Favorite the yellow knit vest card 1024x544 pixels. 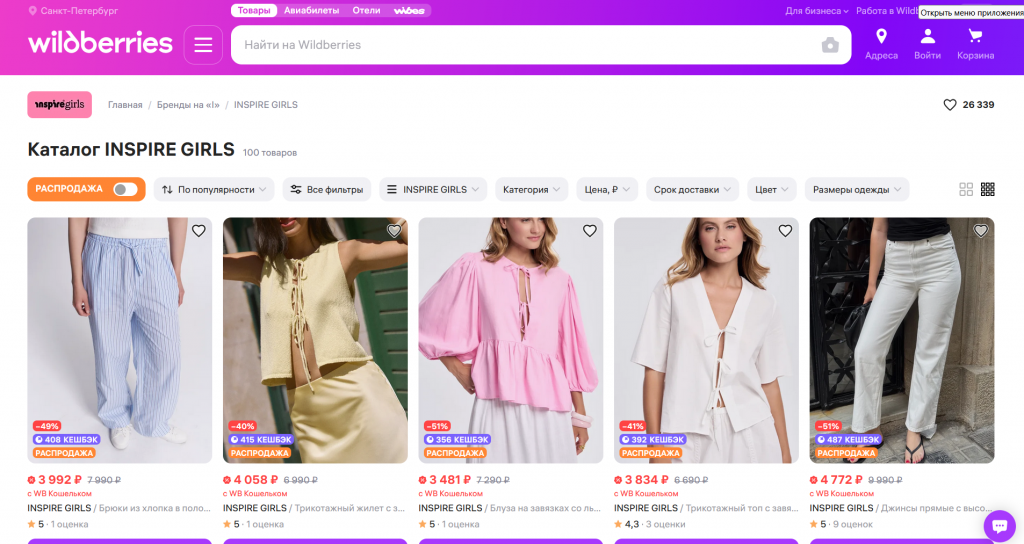pyautogui.click(x=394, y=231)
